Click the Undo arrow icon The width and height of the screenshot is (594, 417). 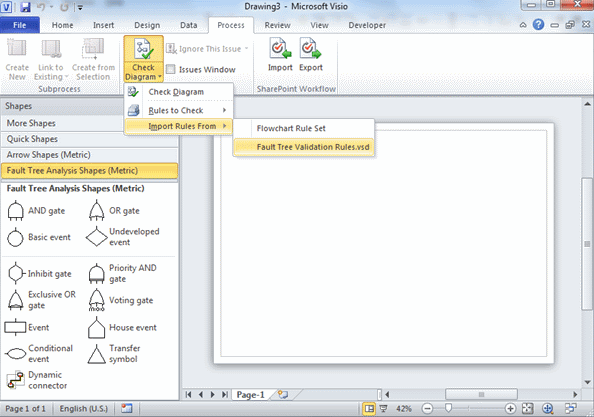pos(41,6)
